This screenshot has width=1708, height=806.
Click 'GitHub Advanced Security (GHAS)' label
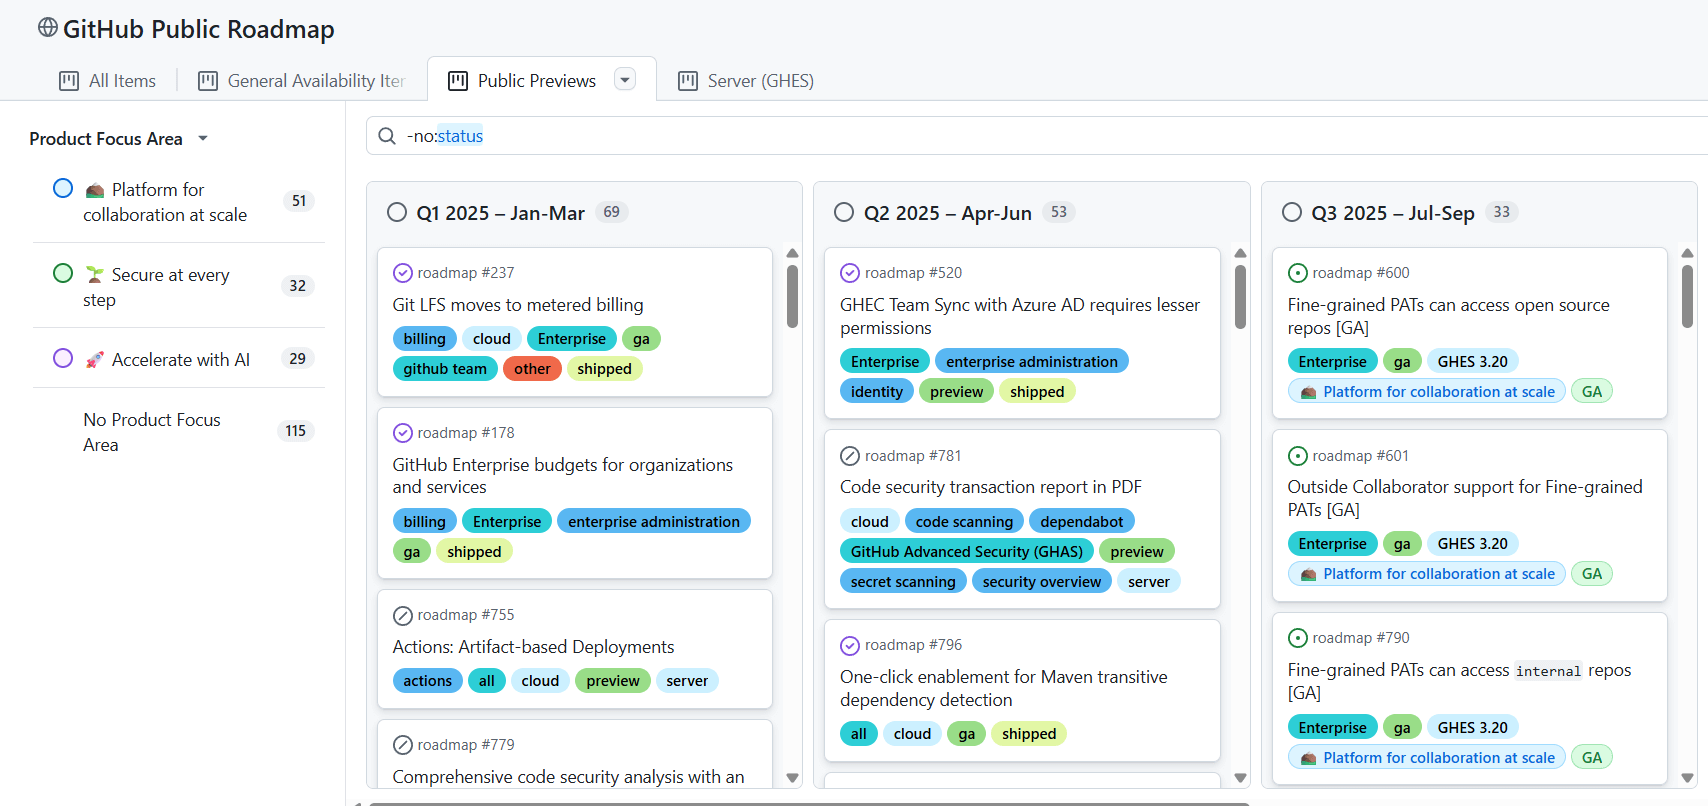coord(967,552)
